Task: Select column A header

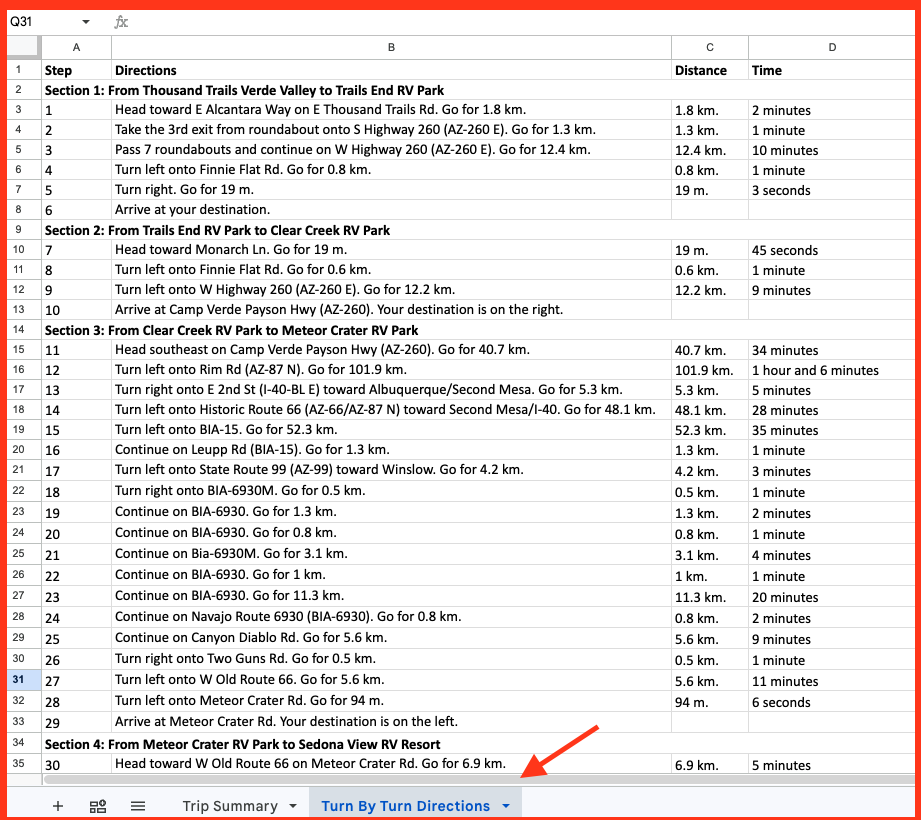Action: (x=76, y=47)
